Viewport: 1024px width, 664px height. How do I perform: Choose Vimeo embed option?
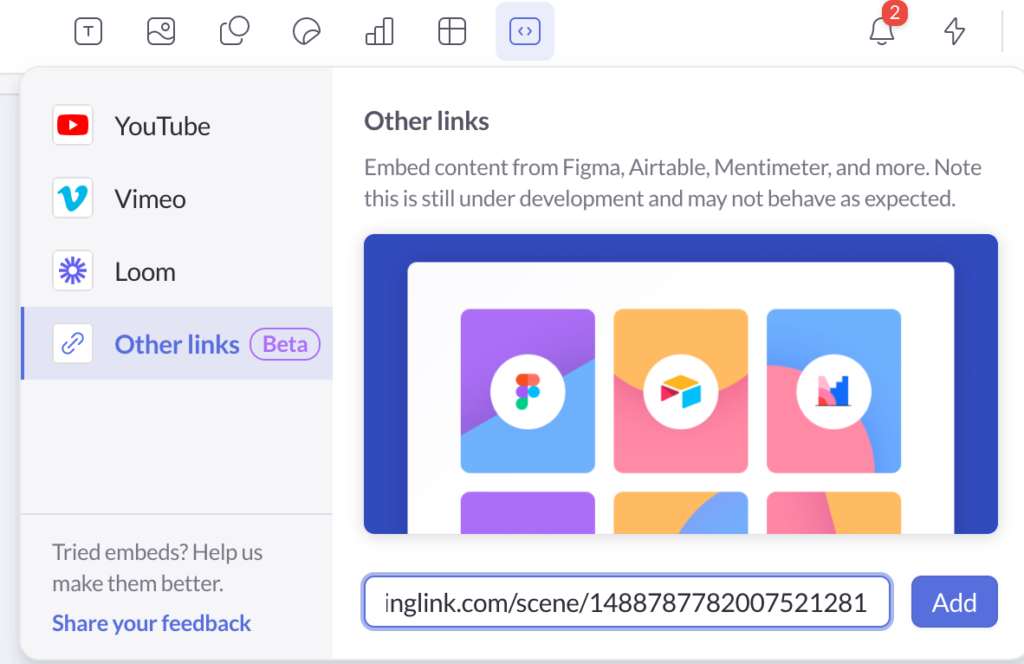[x=178, y=198]
